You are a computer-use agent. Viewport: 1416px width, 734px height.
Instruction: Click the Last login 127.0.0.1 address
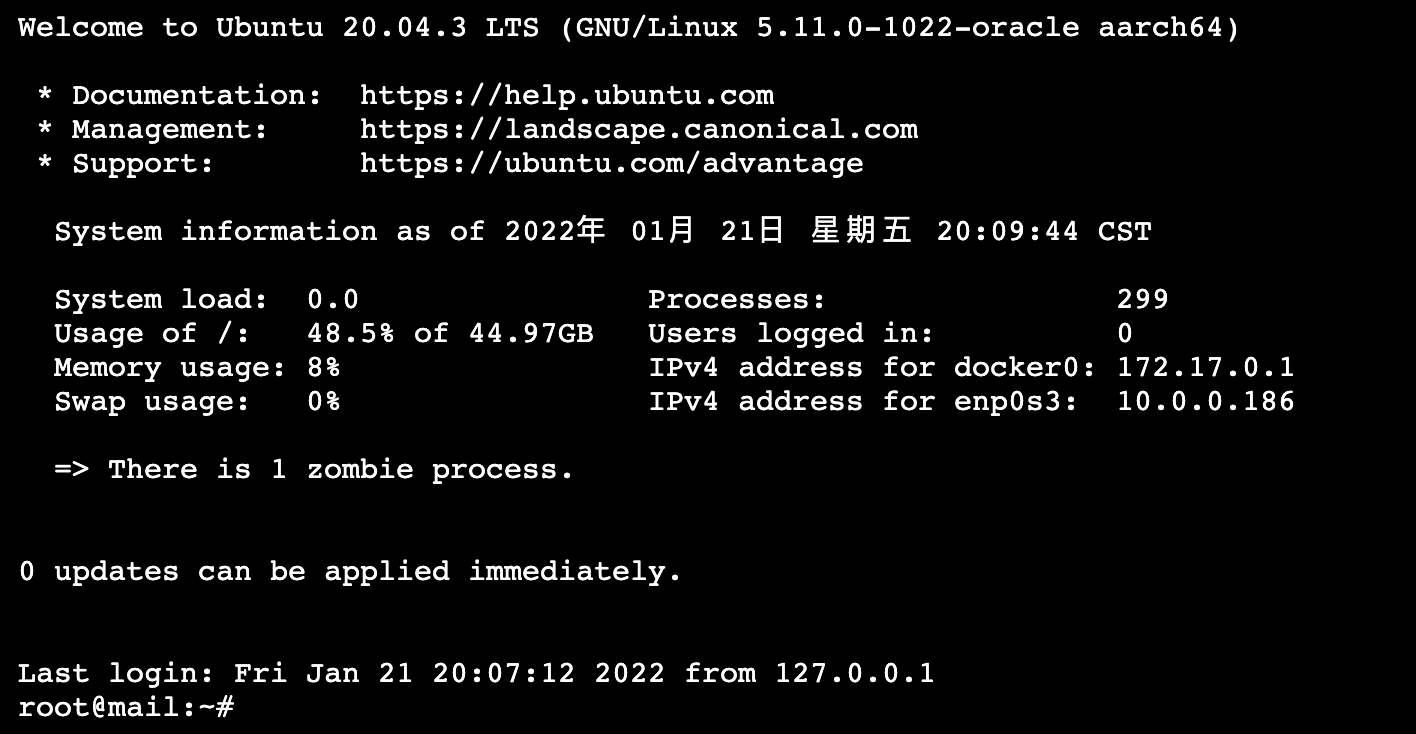pos(855,673)
